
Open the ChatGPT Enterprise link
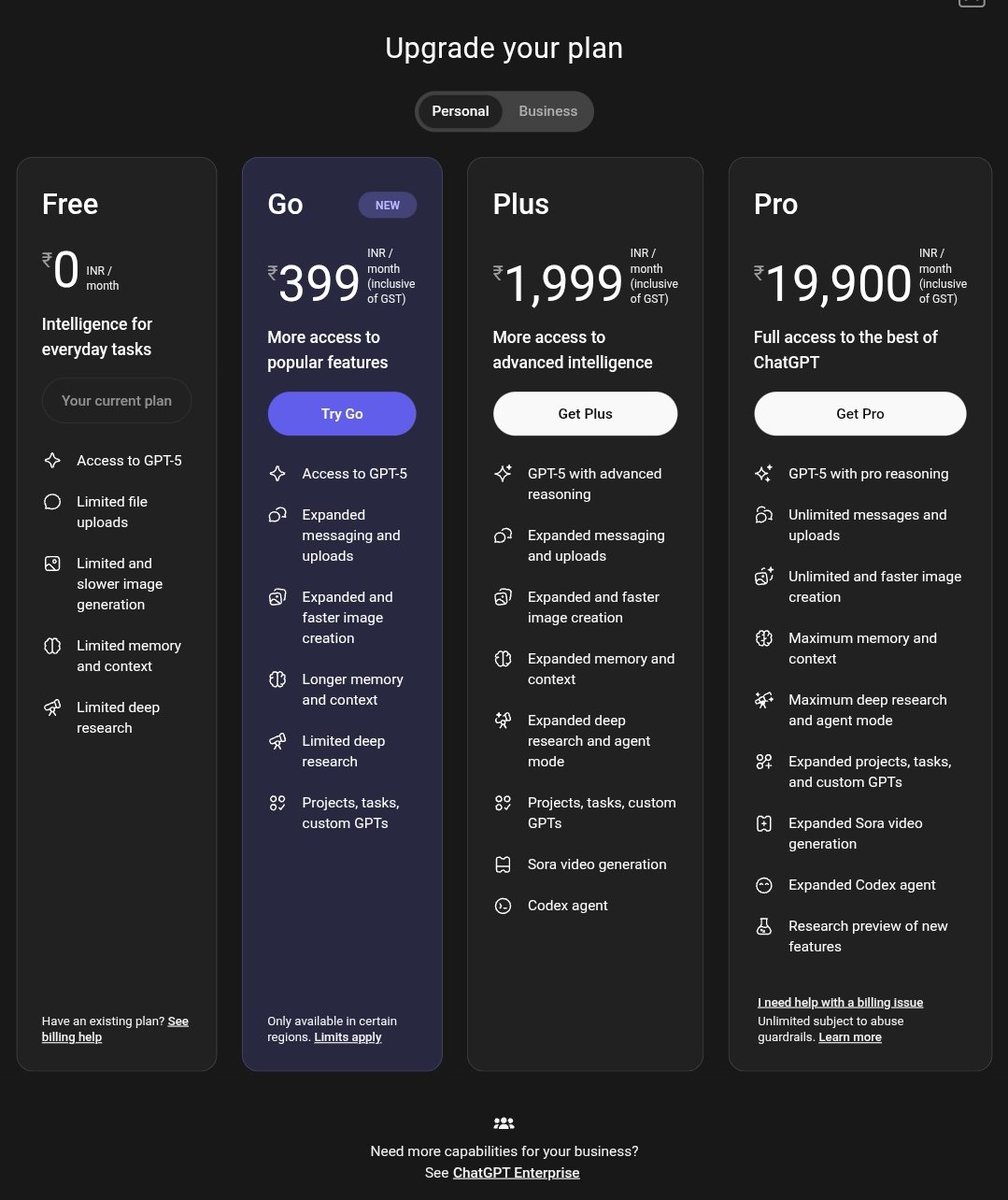[x=516, y=1172]
